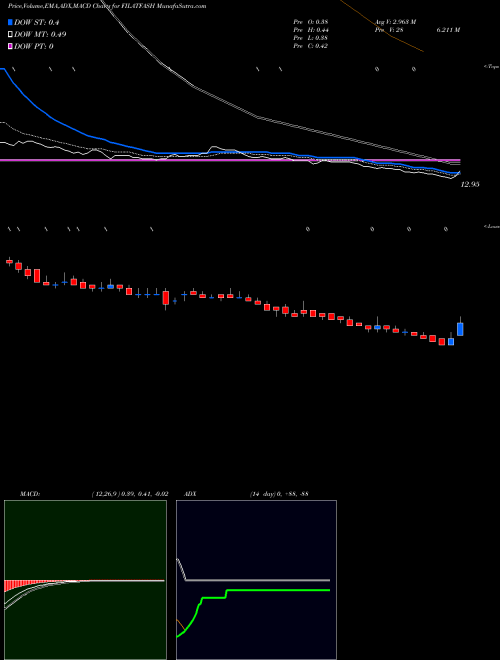Open the dark blue ADX indicator panel
The image size is (500, 660).
[256, 580]
